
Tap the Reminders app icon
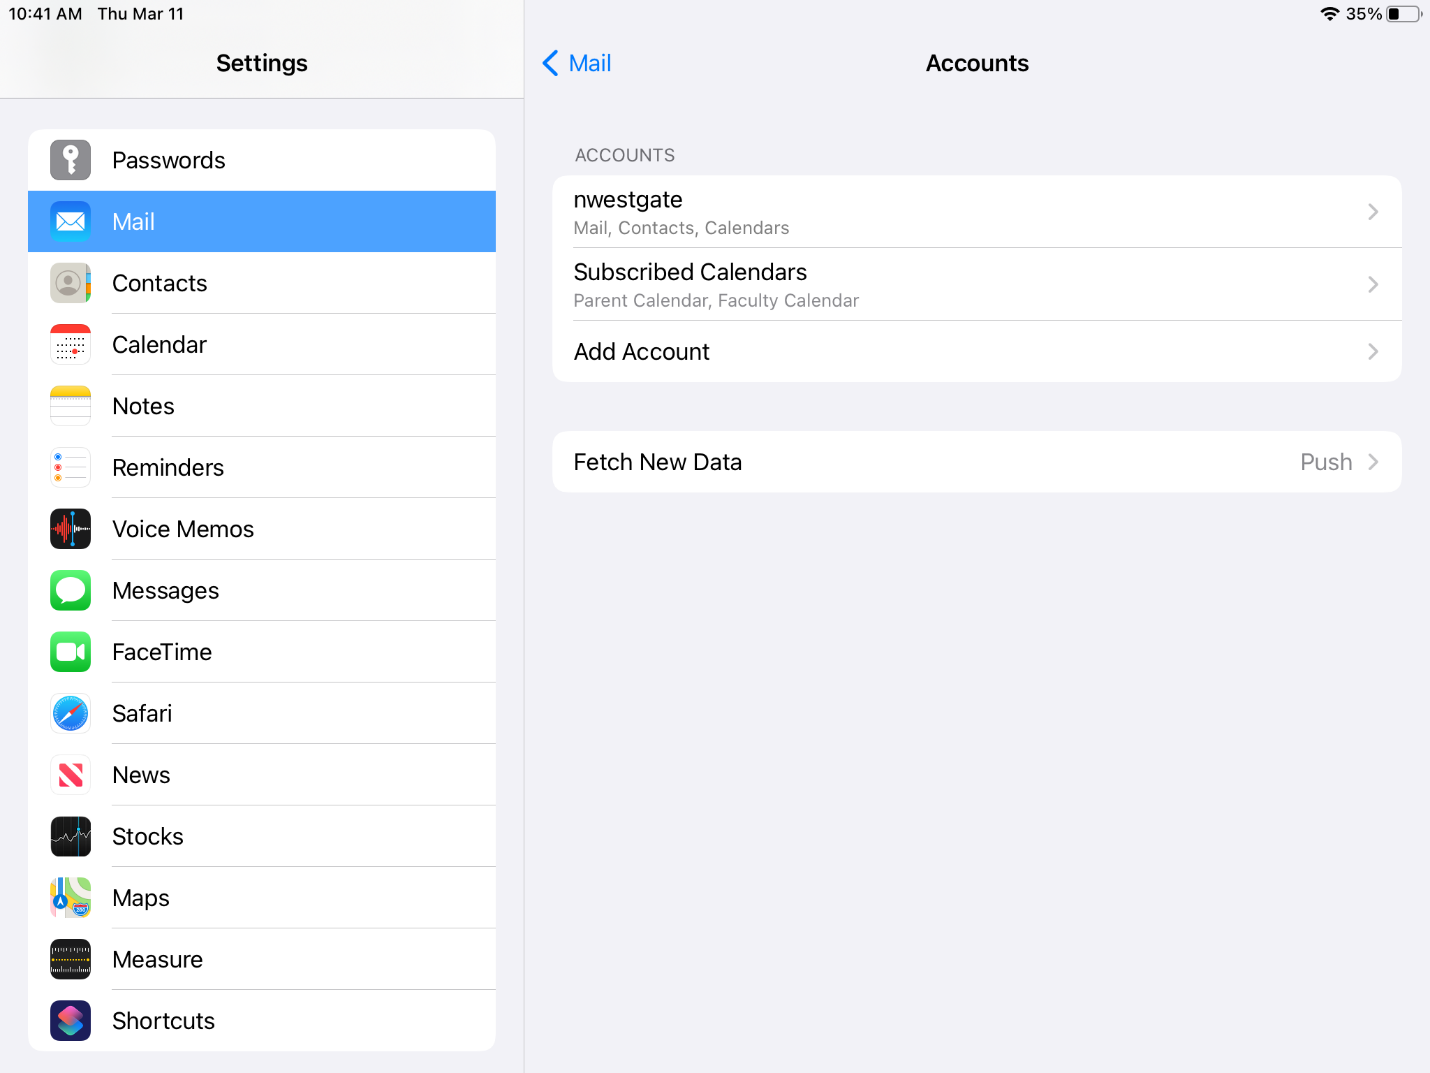70,467
